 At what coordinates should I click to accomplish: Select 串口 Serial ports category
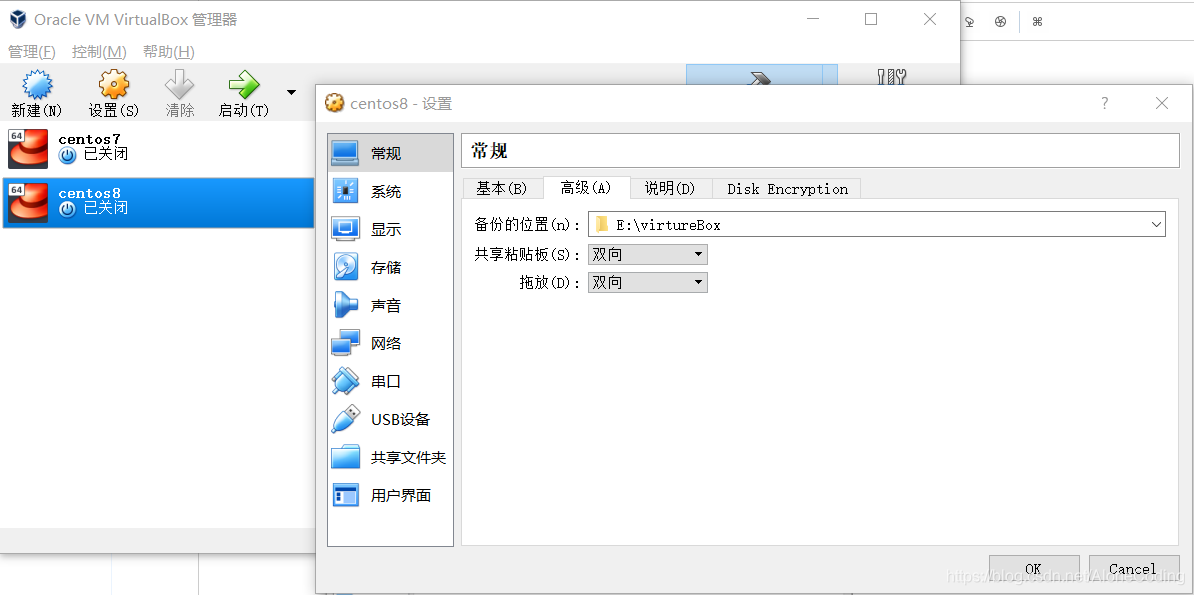(x=391, y=382)
